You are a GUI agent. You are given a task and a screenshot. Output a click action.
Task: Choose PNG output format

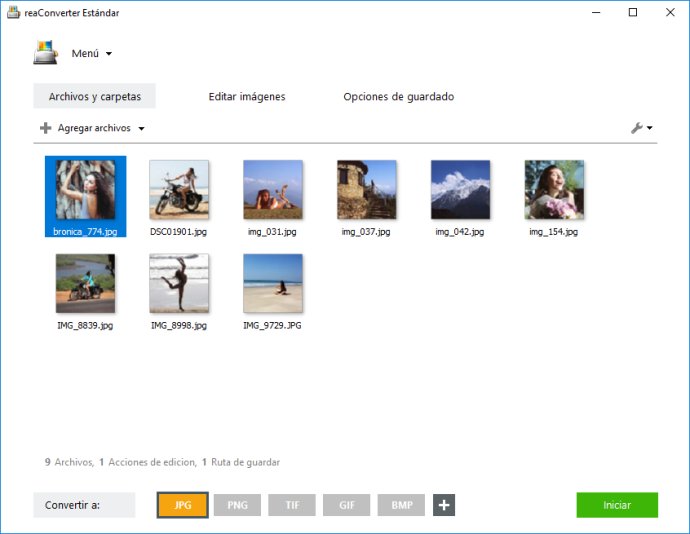[x=238, y=505]
